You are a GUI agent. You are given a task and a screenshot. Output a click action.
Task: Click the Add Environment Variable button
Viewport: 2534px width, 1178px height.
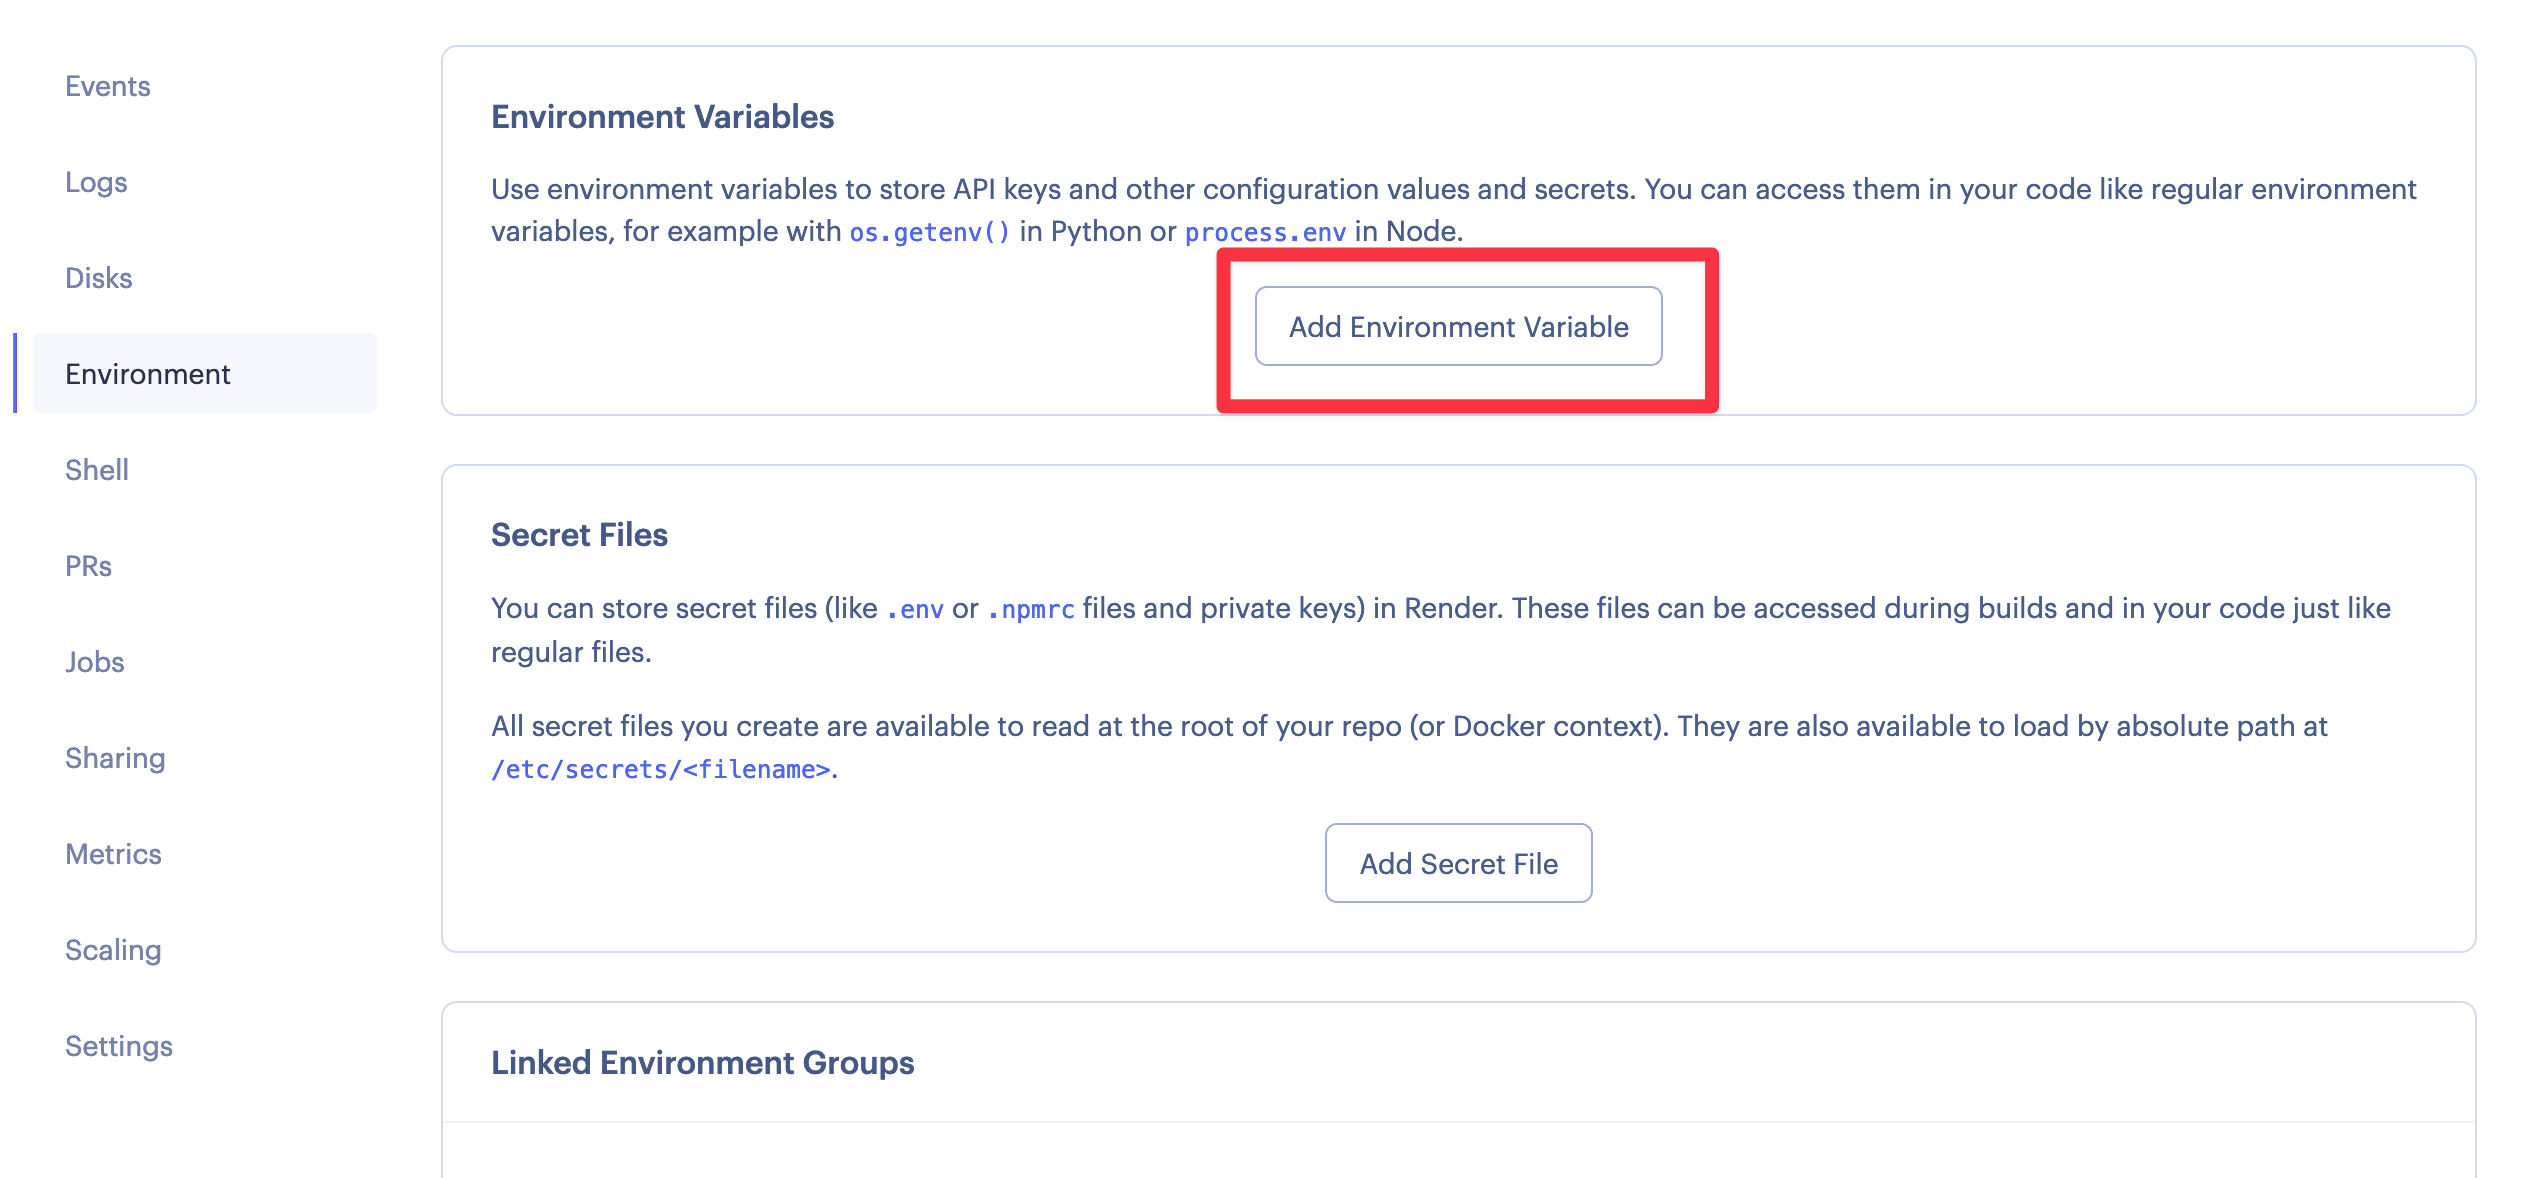pos(1458,326)
